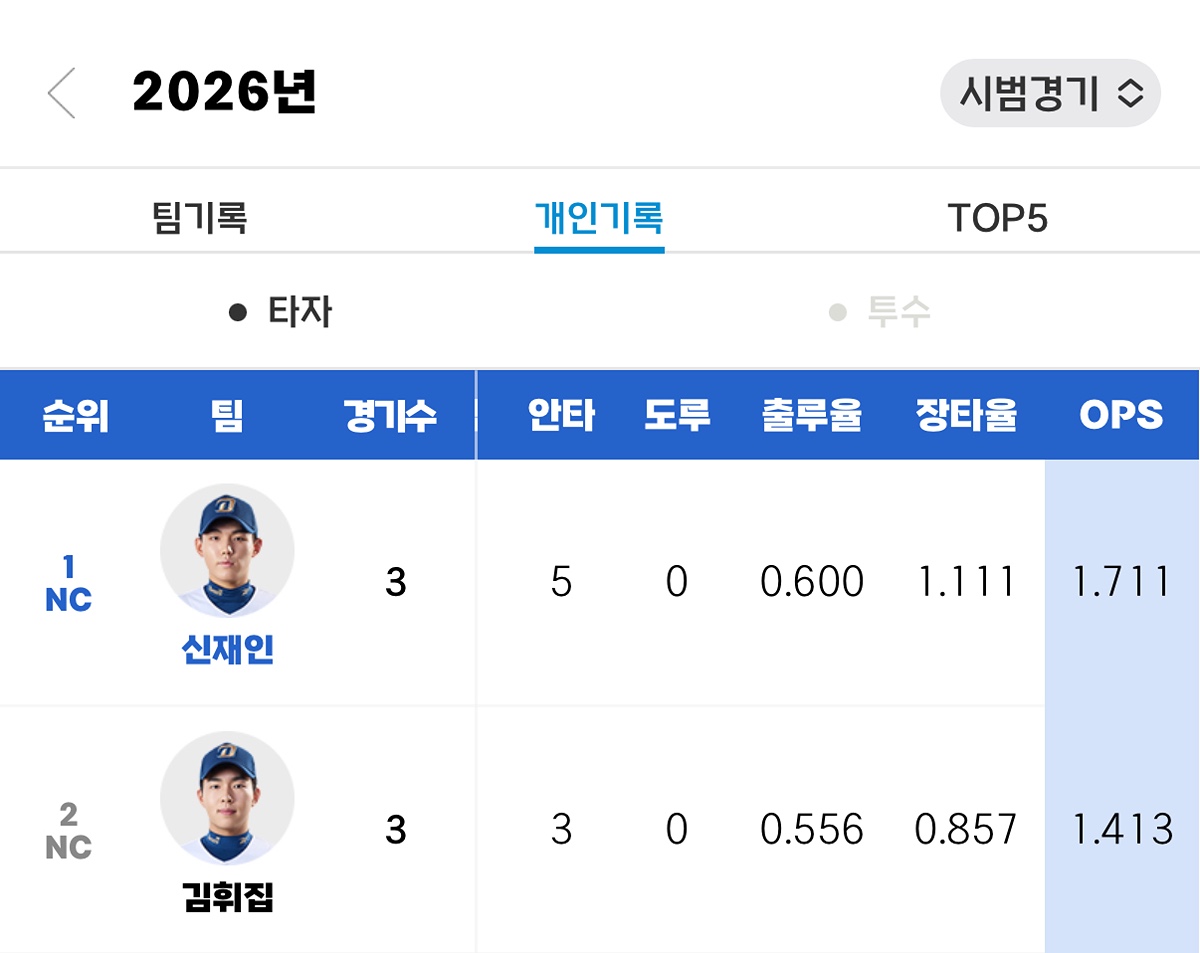Viewport: 1200px width, 953px height.
Task: Click the 신재인 player name link
Action: pyautogui.click(x=228, y=651)
